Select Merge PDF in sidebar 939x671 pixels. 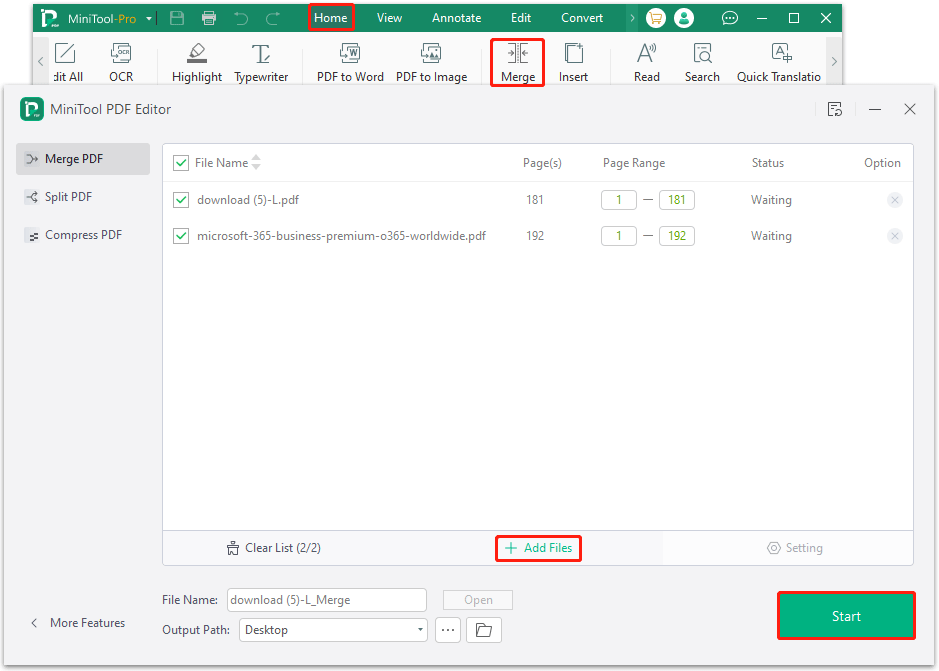[x=83, y=159]
